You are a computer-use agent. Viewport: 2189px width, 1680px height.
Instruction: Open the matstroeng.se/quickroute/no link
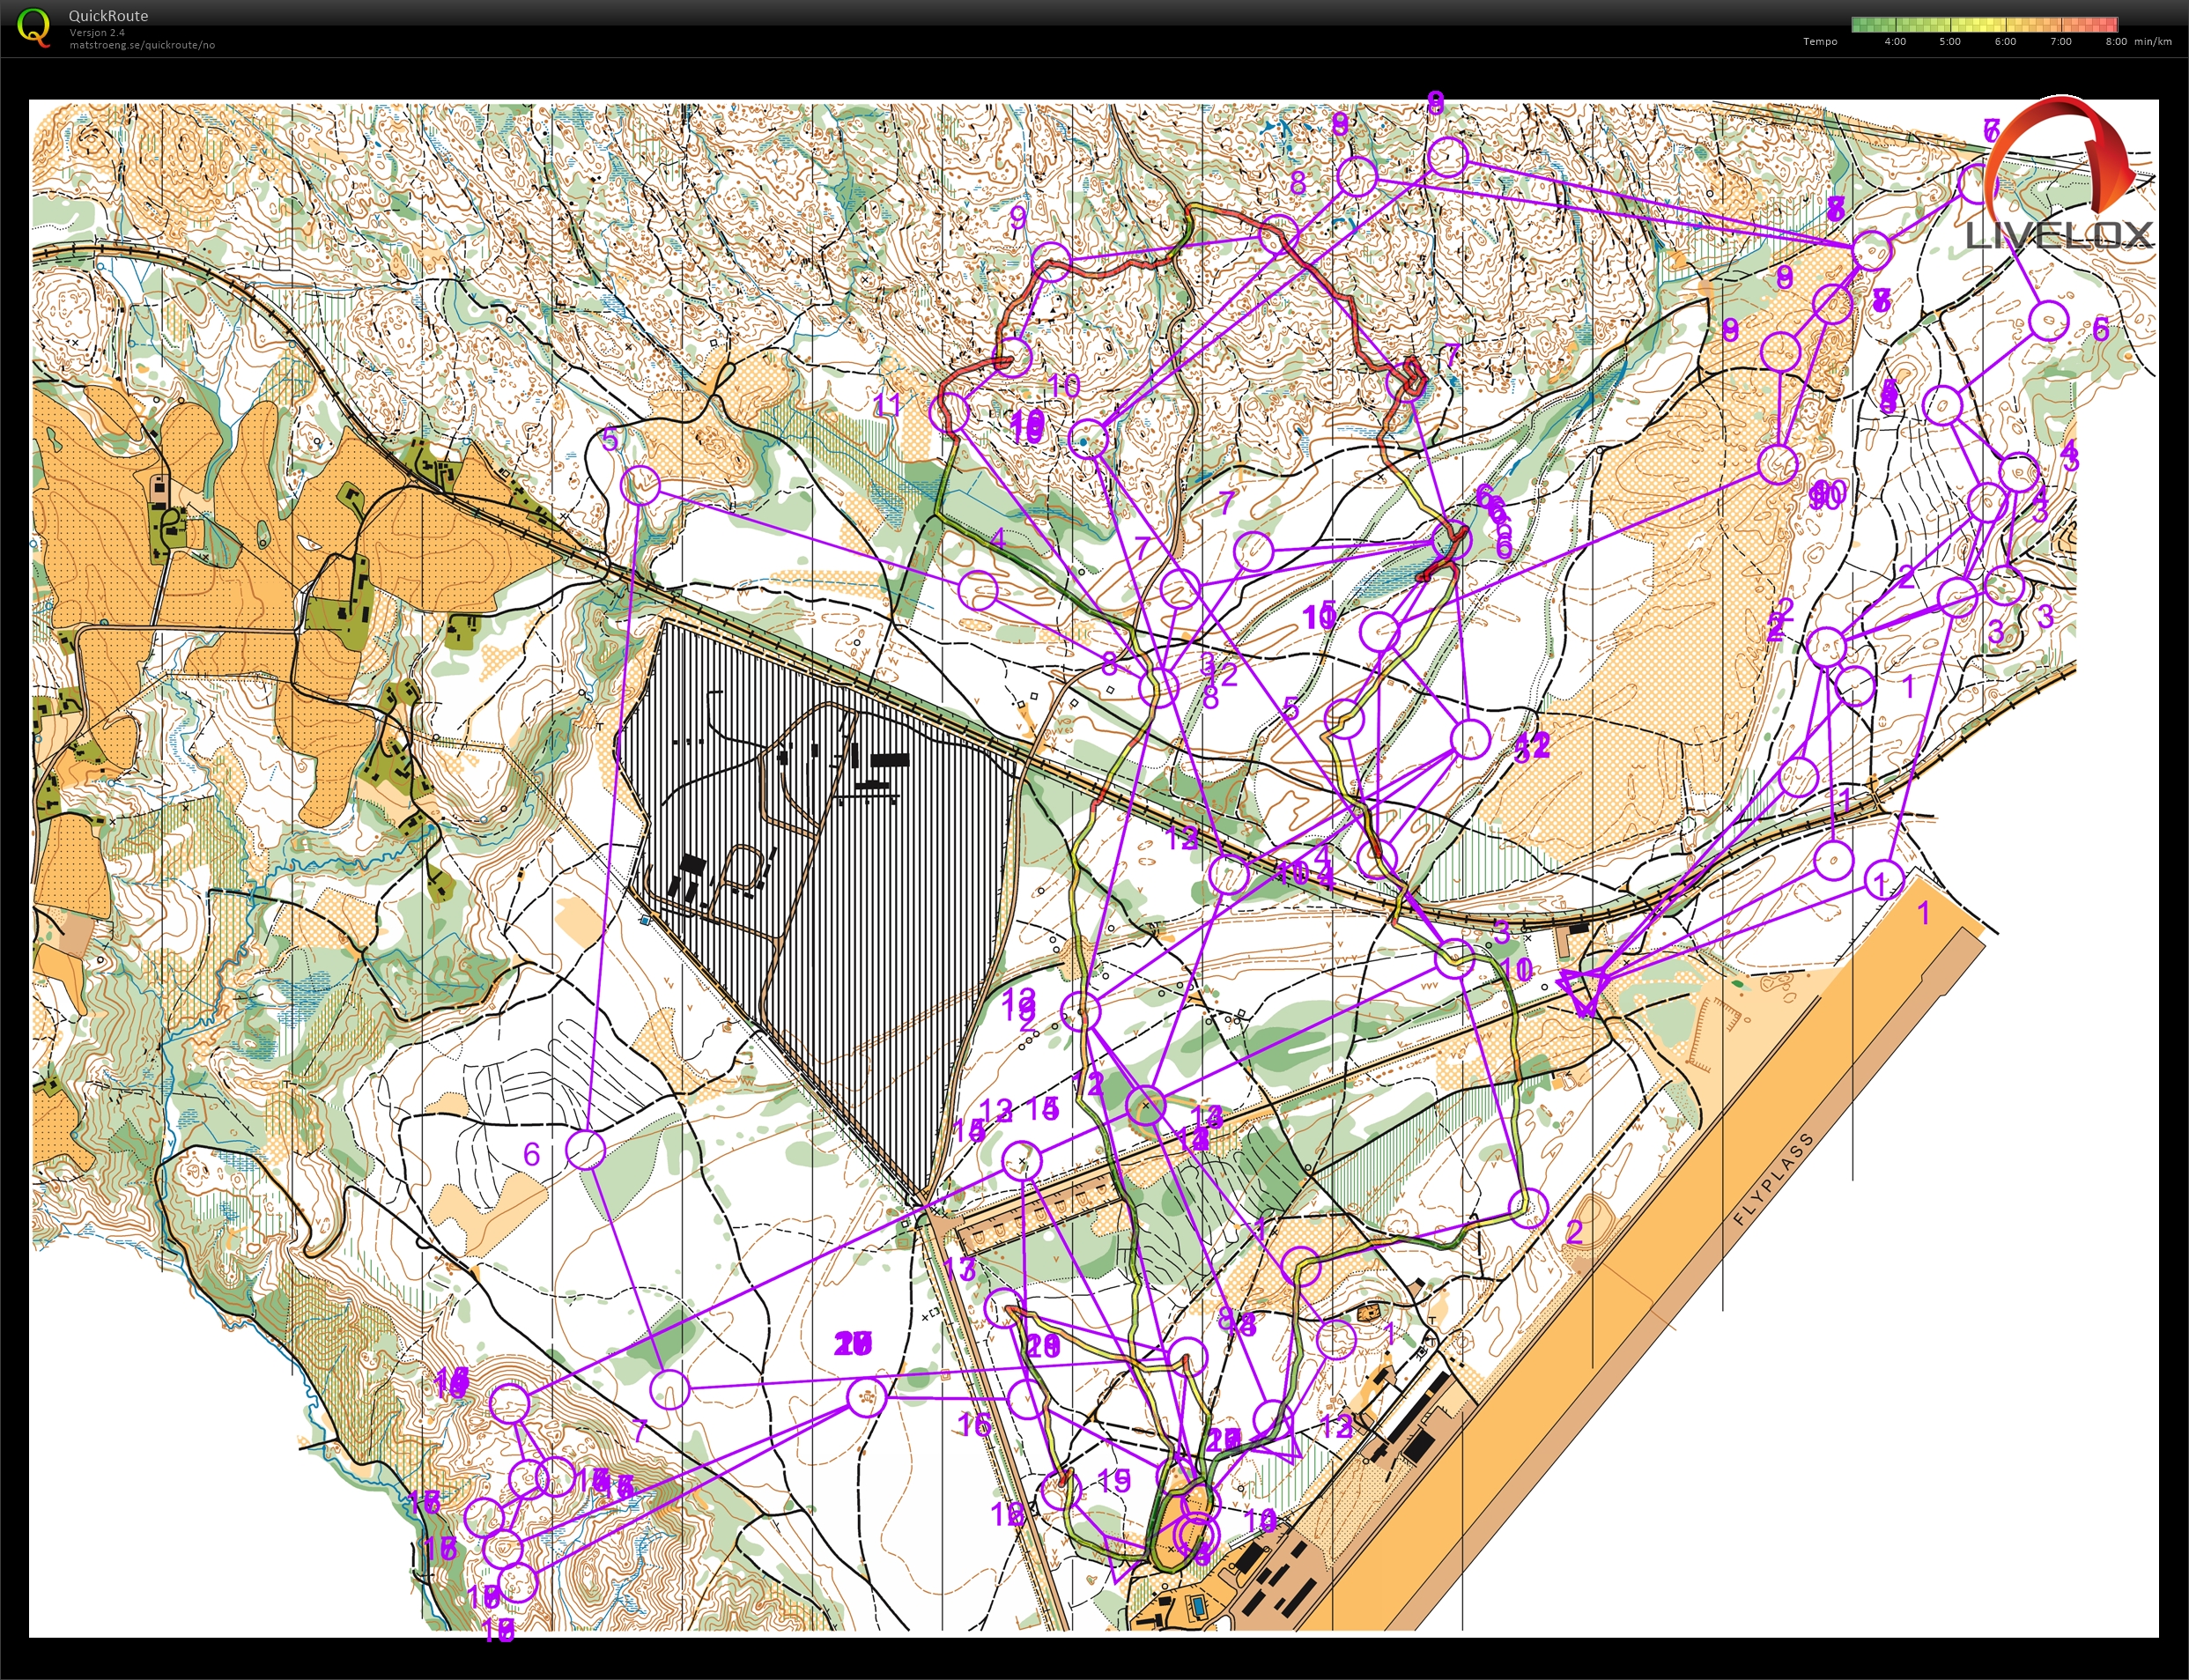click(x=142, y=45)
